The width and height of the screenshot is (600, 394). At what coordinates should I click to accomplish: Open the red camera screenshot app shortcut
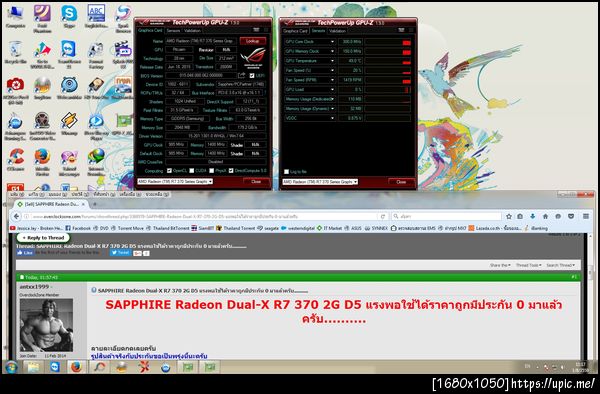[15, 90]
